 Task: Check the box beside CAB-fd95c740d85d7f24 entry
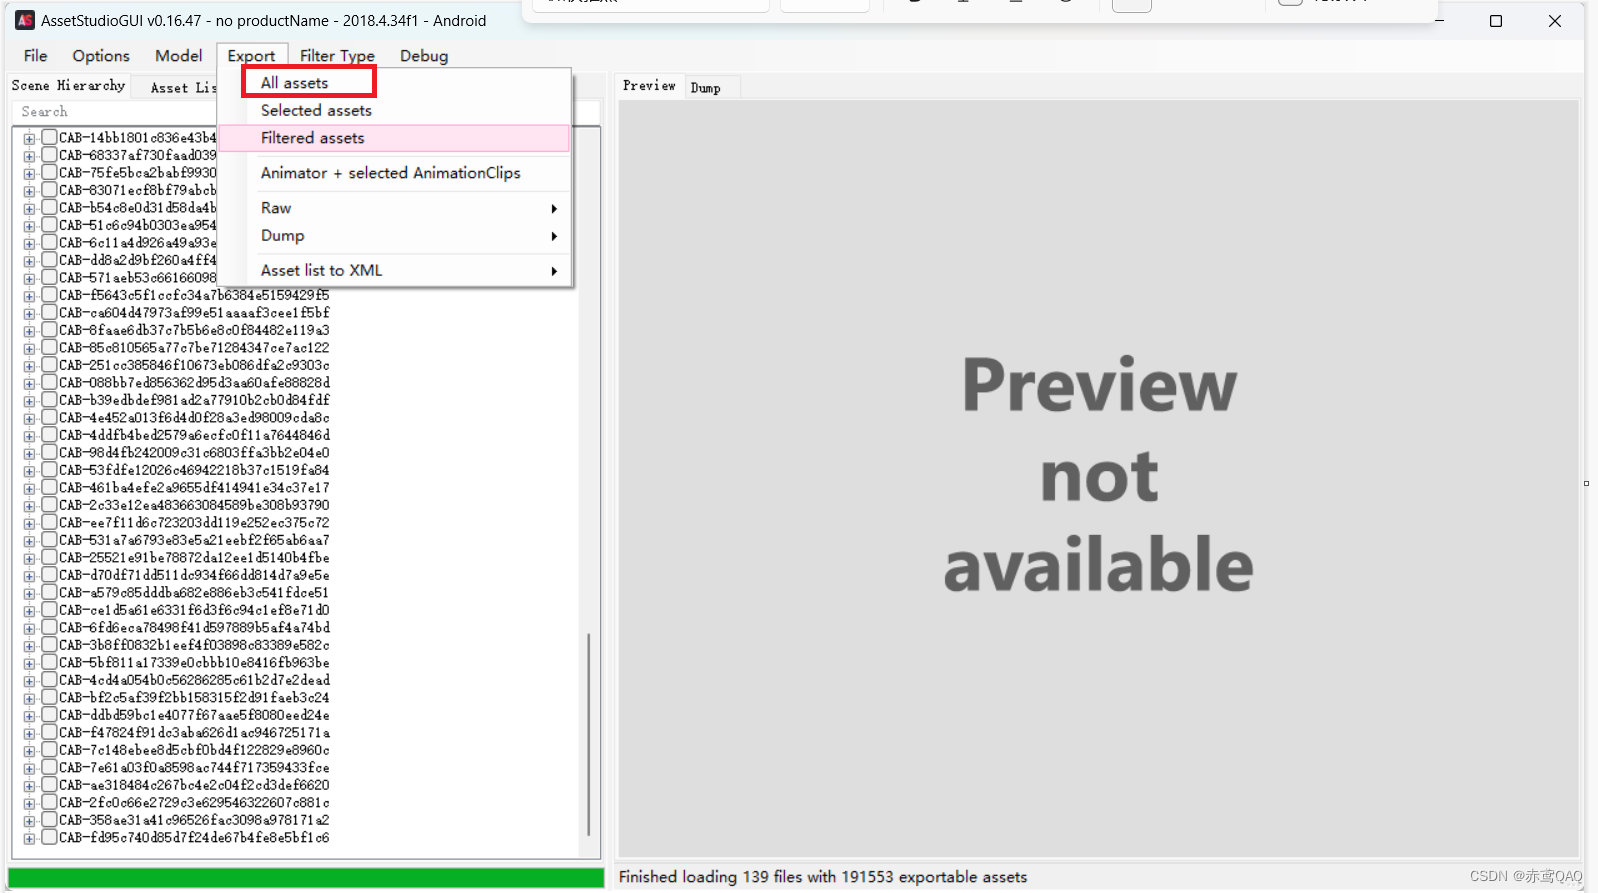(49, 838)
